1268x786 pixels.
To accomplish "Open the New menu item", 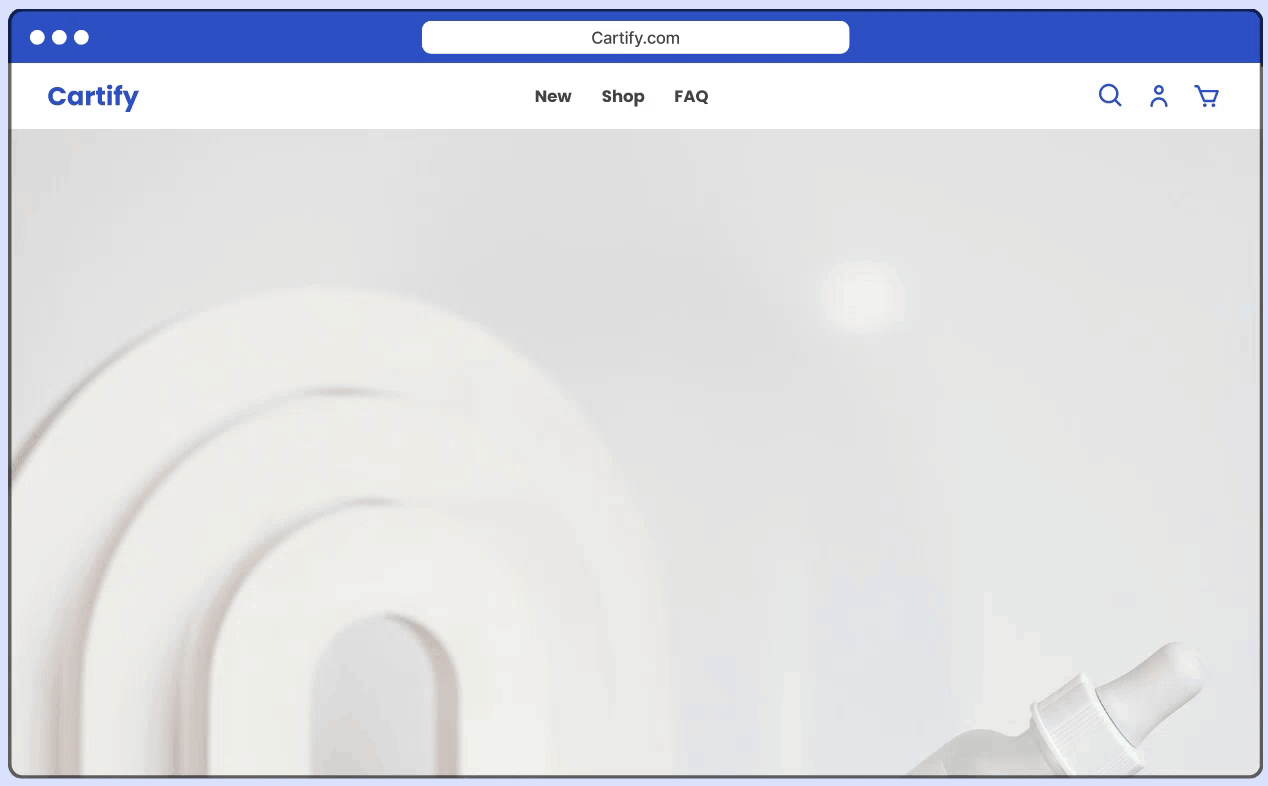I will pos(553,97).
